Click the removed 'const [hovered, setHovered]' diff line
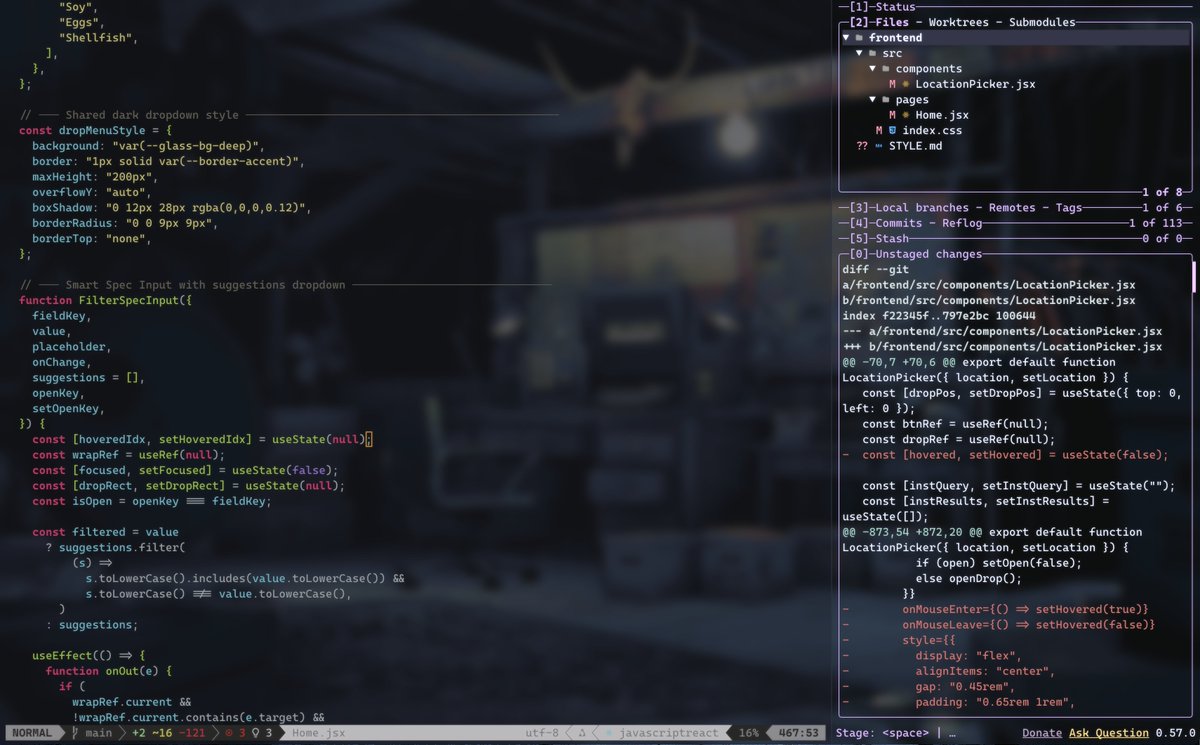 (1005, 455)
